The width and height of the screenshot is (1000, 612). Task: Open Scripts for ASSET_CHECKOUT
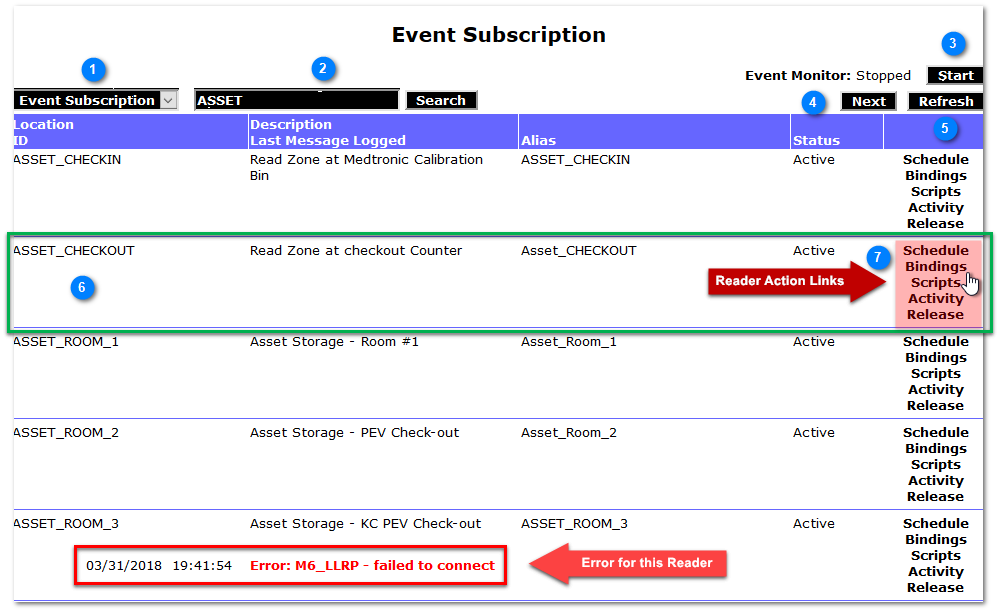(936, 282)
